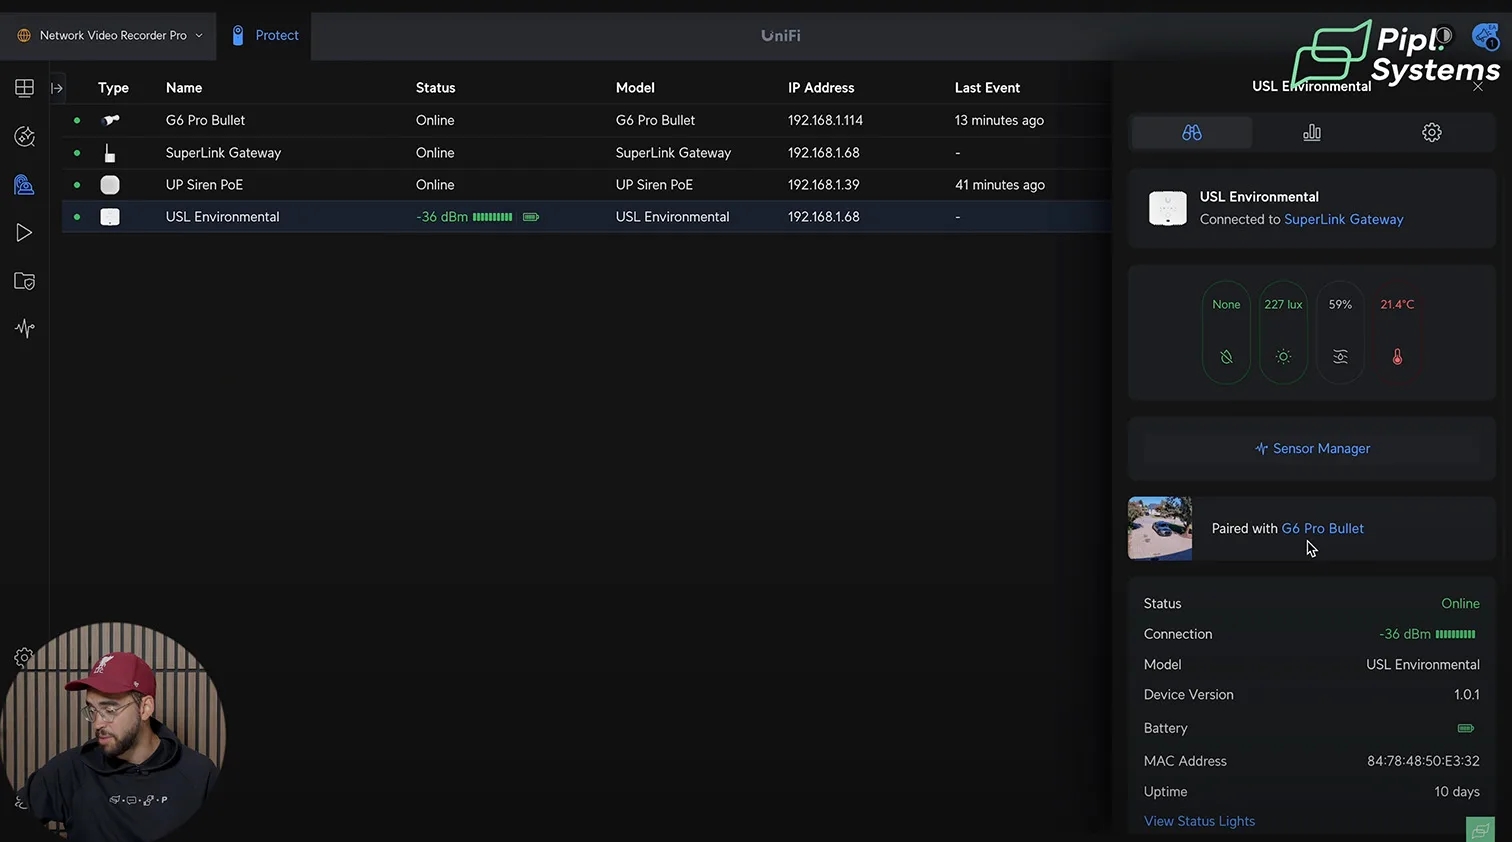The image size is (1512, 842).
Task: Click the G6 Pro Bullet camera type icon
Action: pyautogui.click(x=111, y=120)
